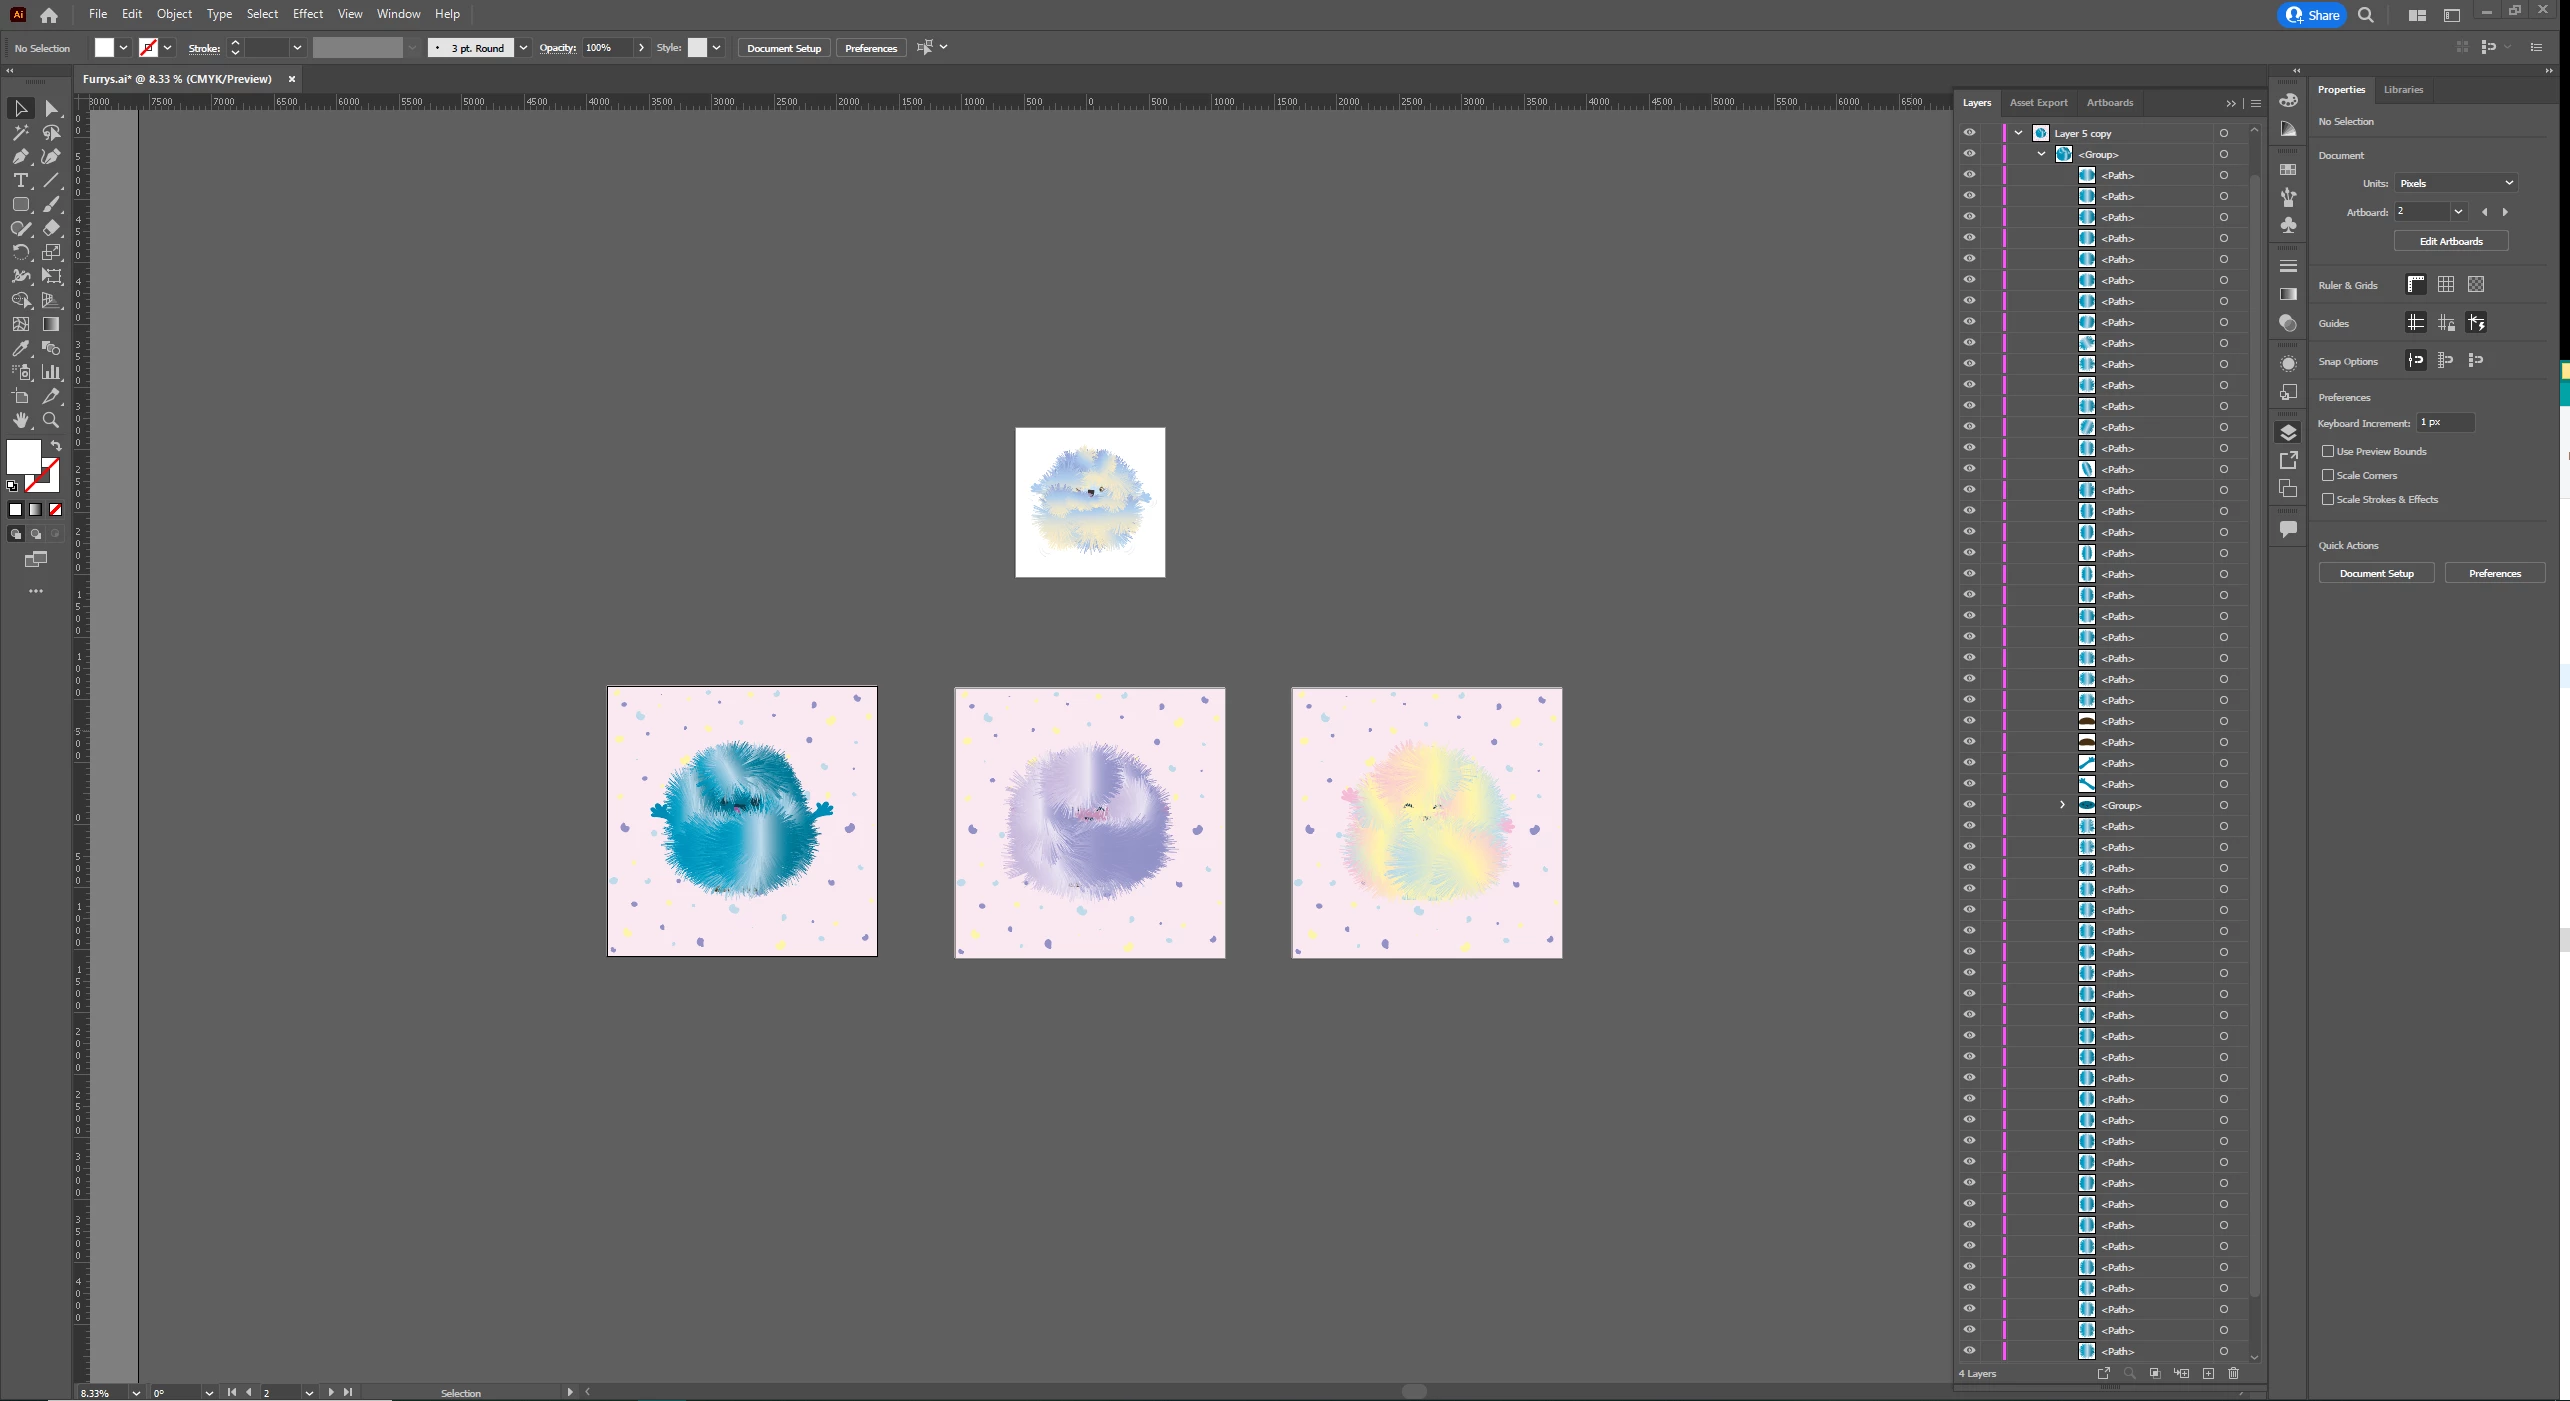This screenshot has height=1401, width=2570.
Task: Click the Edit Artboards button
Action: tap(2450, 241)
